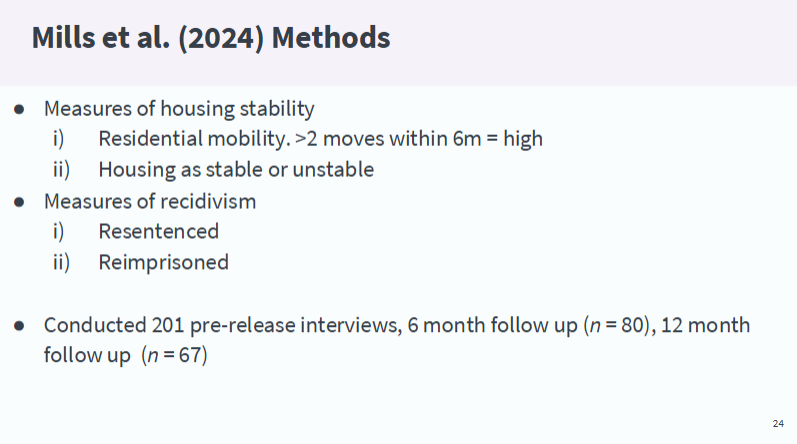This screenshot has height=444, width=797.
Task: Click the bullet dot before 'Measures of housing stability'
Action: (20, 108)
